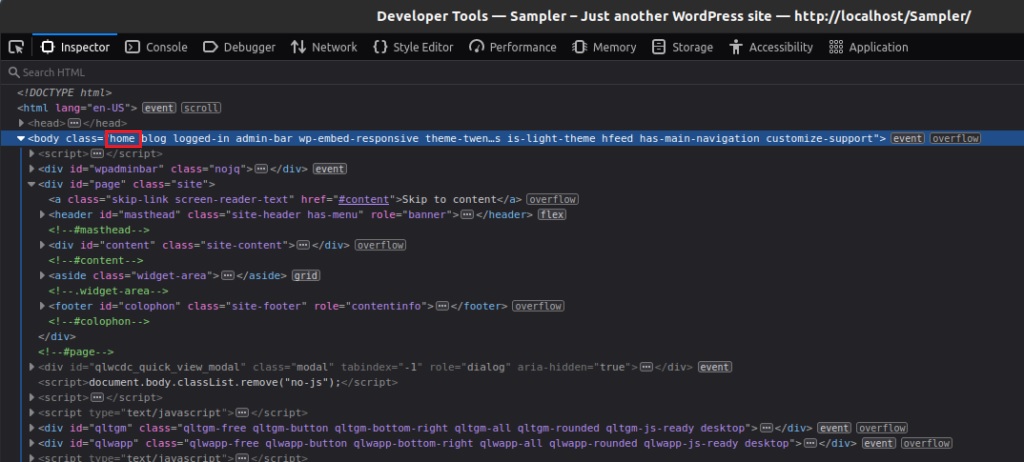Open the Application tab
The width and height of the screenshot is (1024, 462).
868,47
